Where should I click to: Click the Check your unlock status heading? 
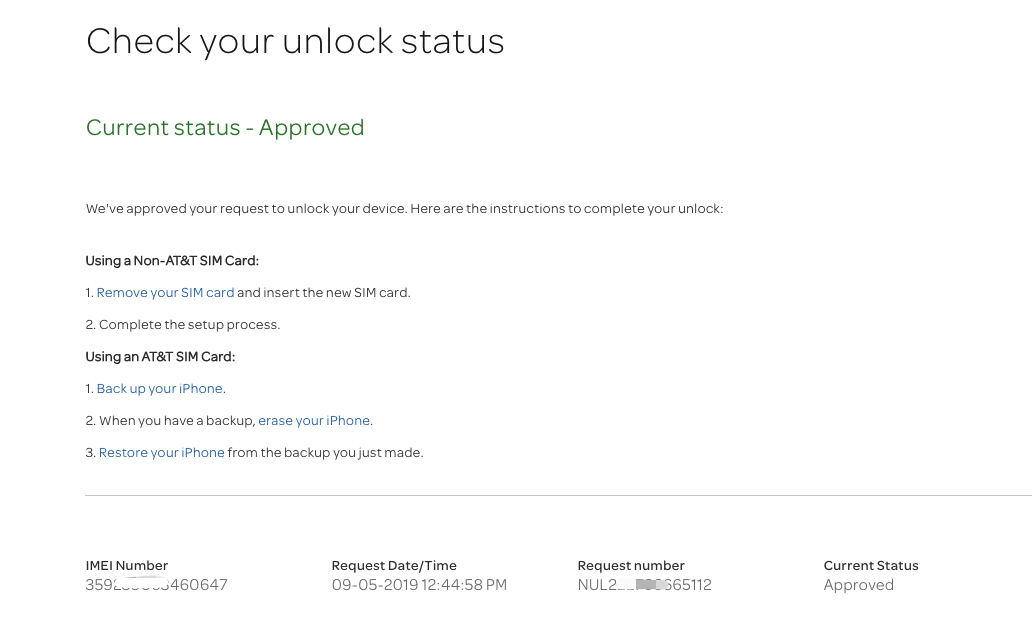coord(295,42)
